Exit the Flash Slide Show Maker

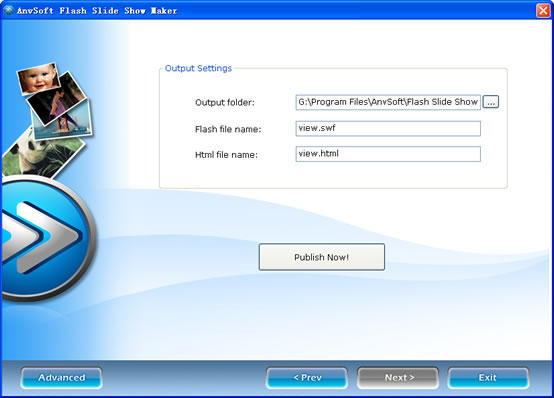coord(488,377)
